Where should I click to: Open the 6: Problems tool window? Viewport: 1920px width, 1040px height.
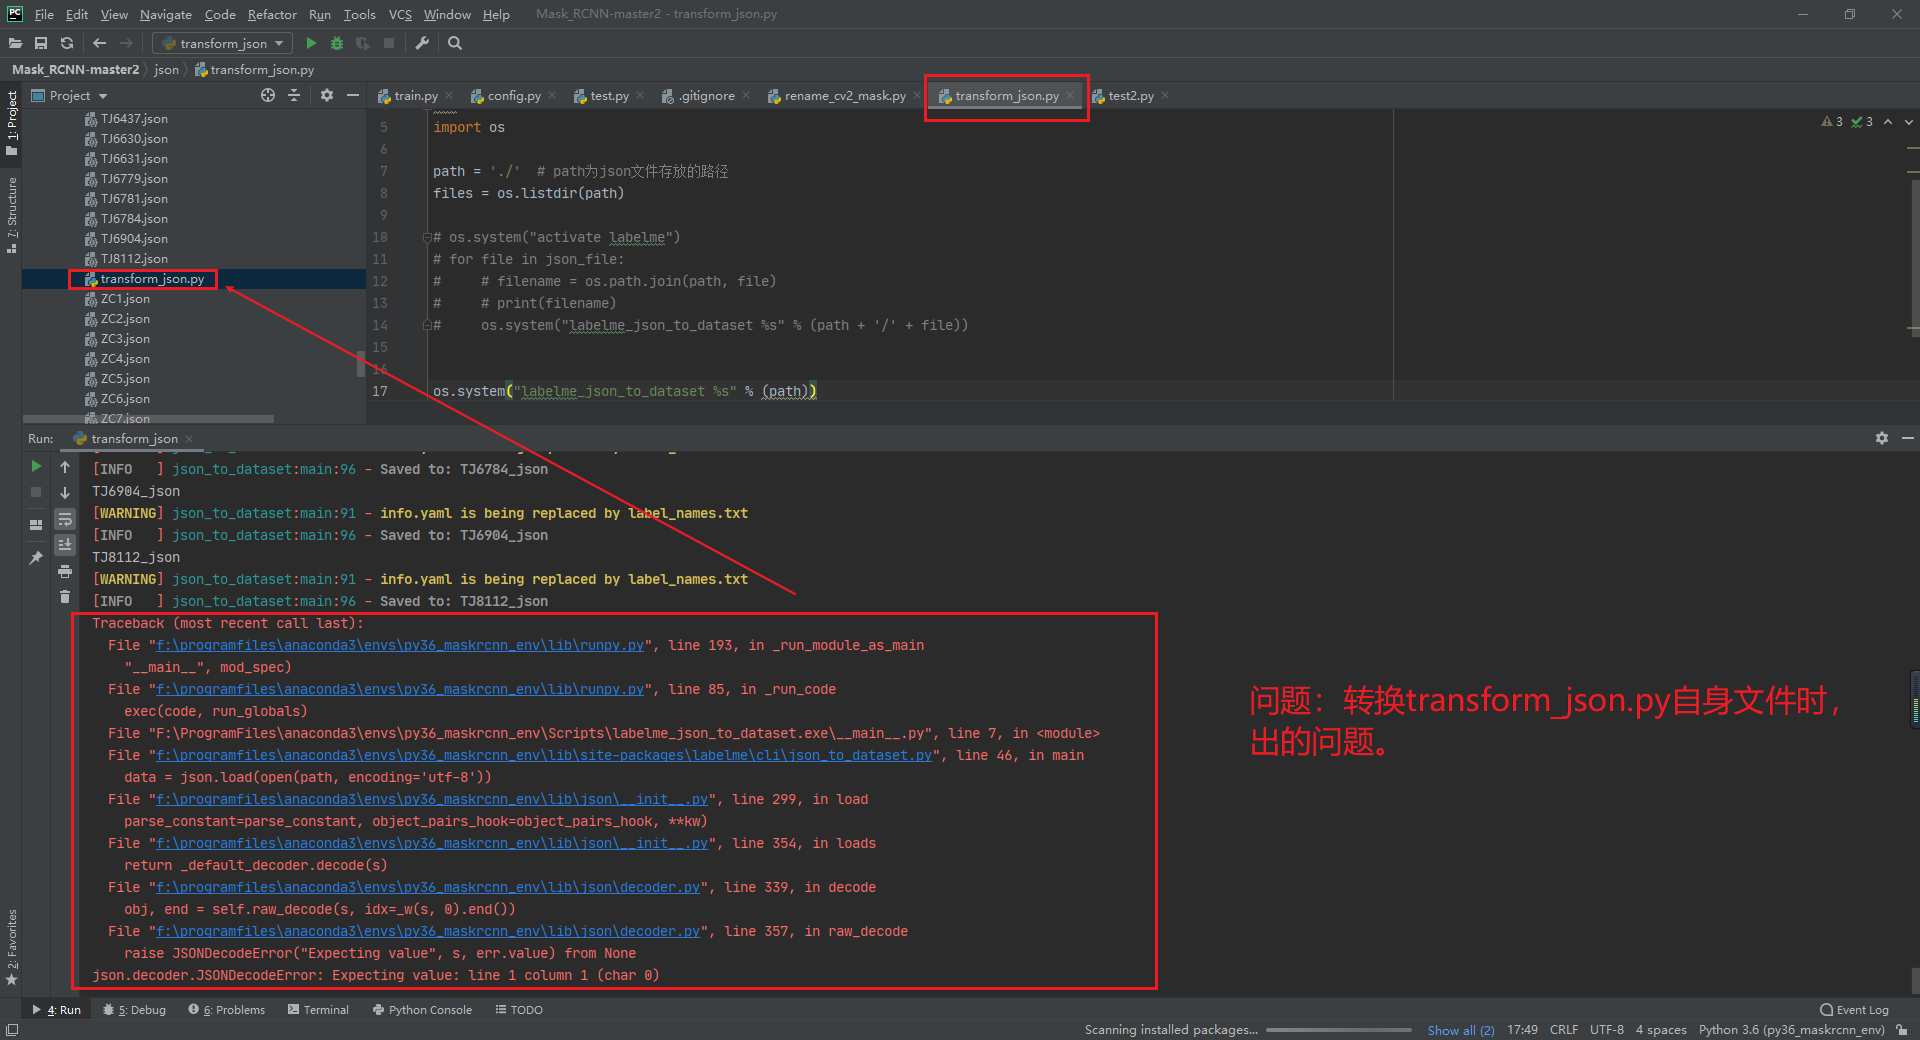(227, 1010)
